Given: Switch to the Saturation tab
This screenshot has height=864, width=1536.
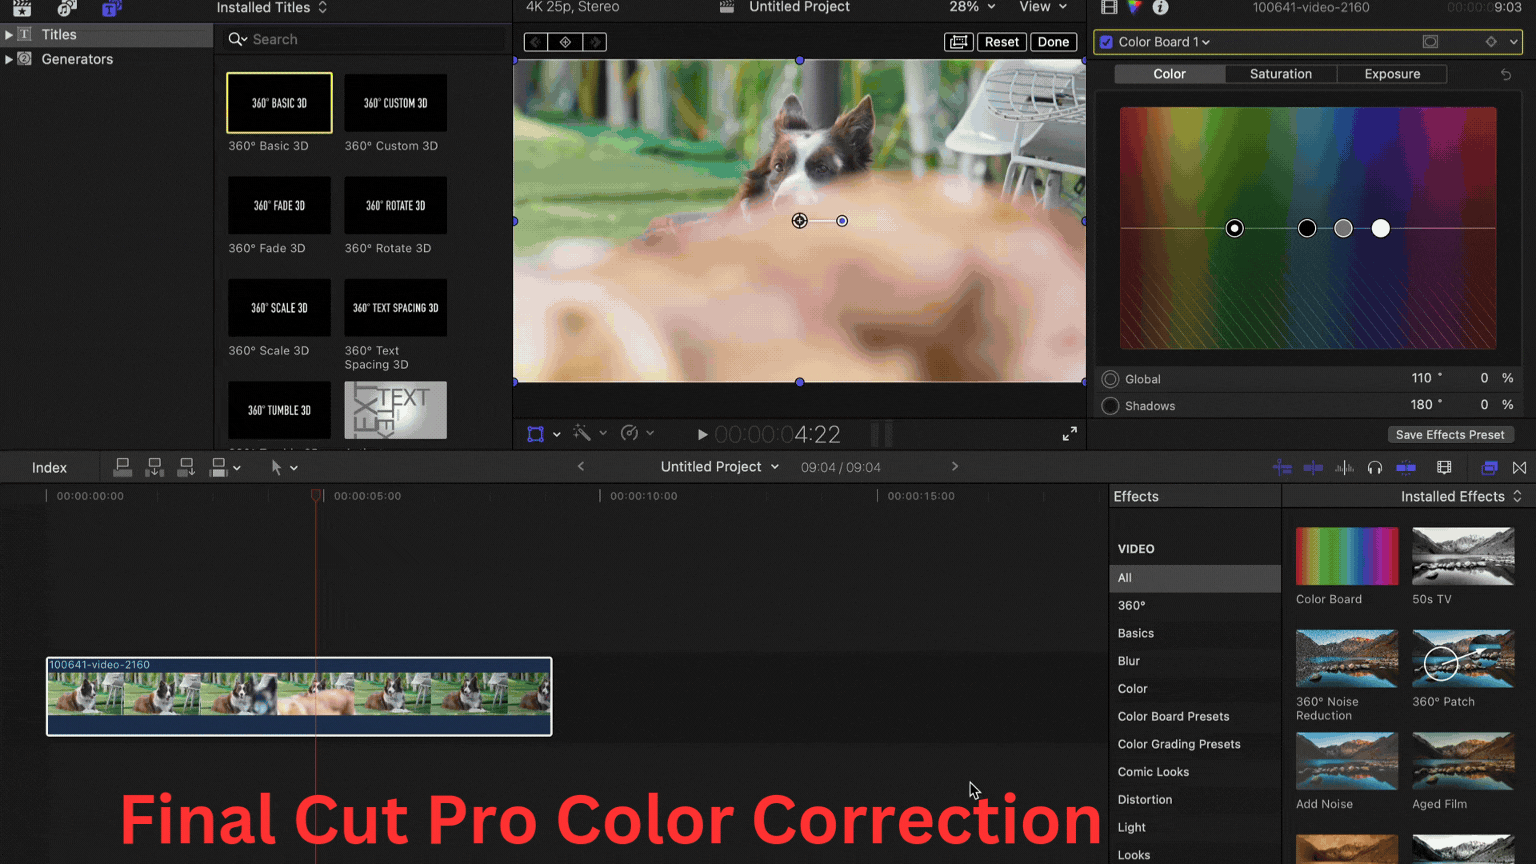Looking at the screenshot, I should [1281, 74].
